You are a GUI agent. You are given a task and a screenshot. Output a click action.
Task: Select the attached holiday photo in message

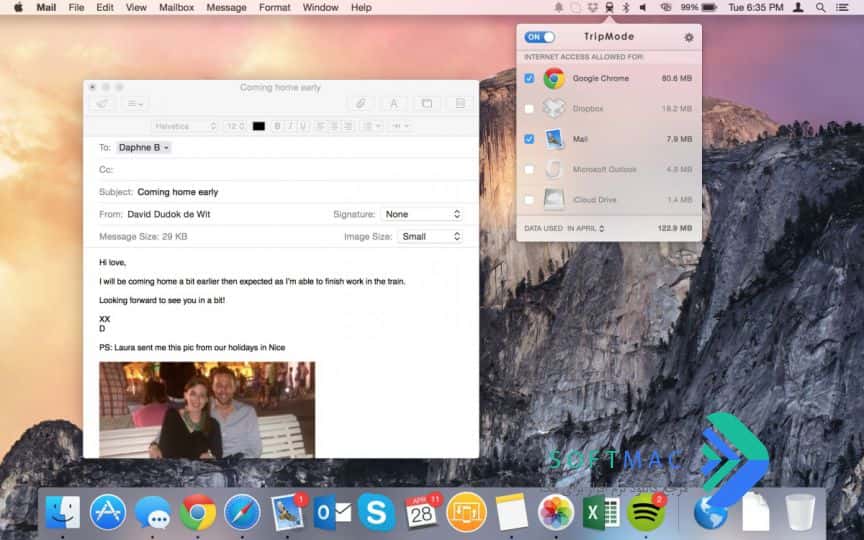click(x=207, y=409)
